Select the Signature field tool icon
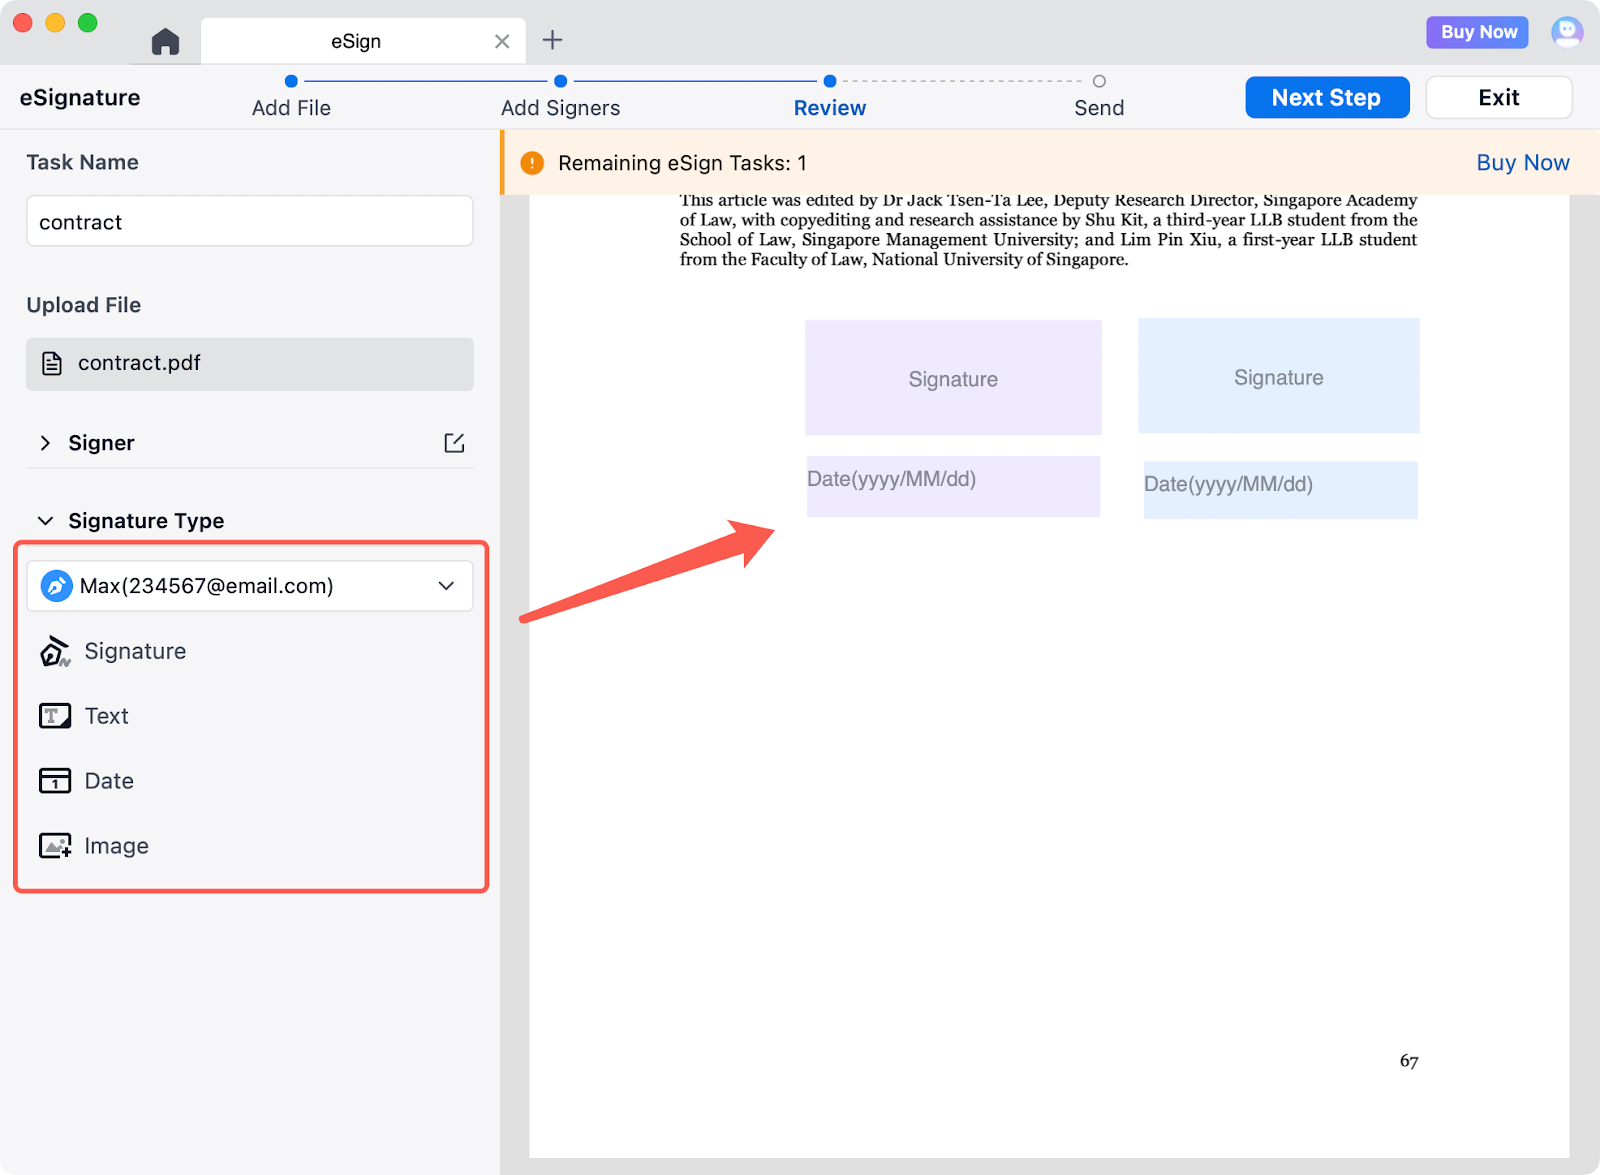Viewport: 1600px width, 1175px height. coord(55,651)
